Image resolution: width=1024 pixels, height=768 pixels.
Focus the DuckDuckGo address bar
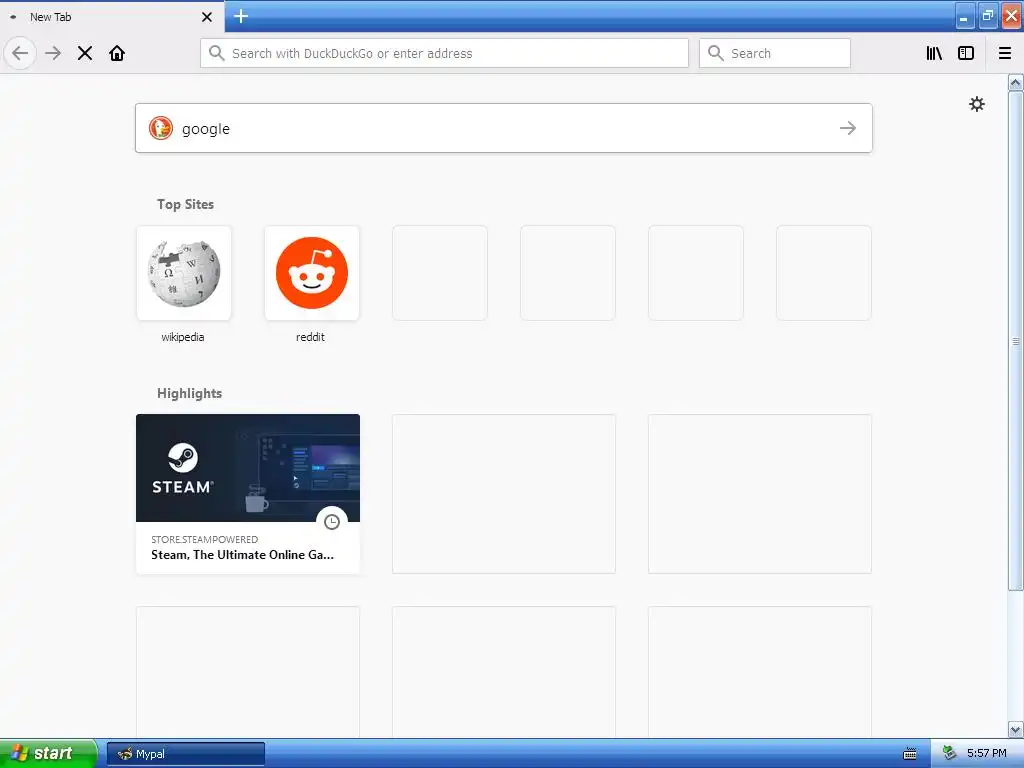[x=444, y=53]
